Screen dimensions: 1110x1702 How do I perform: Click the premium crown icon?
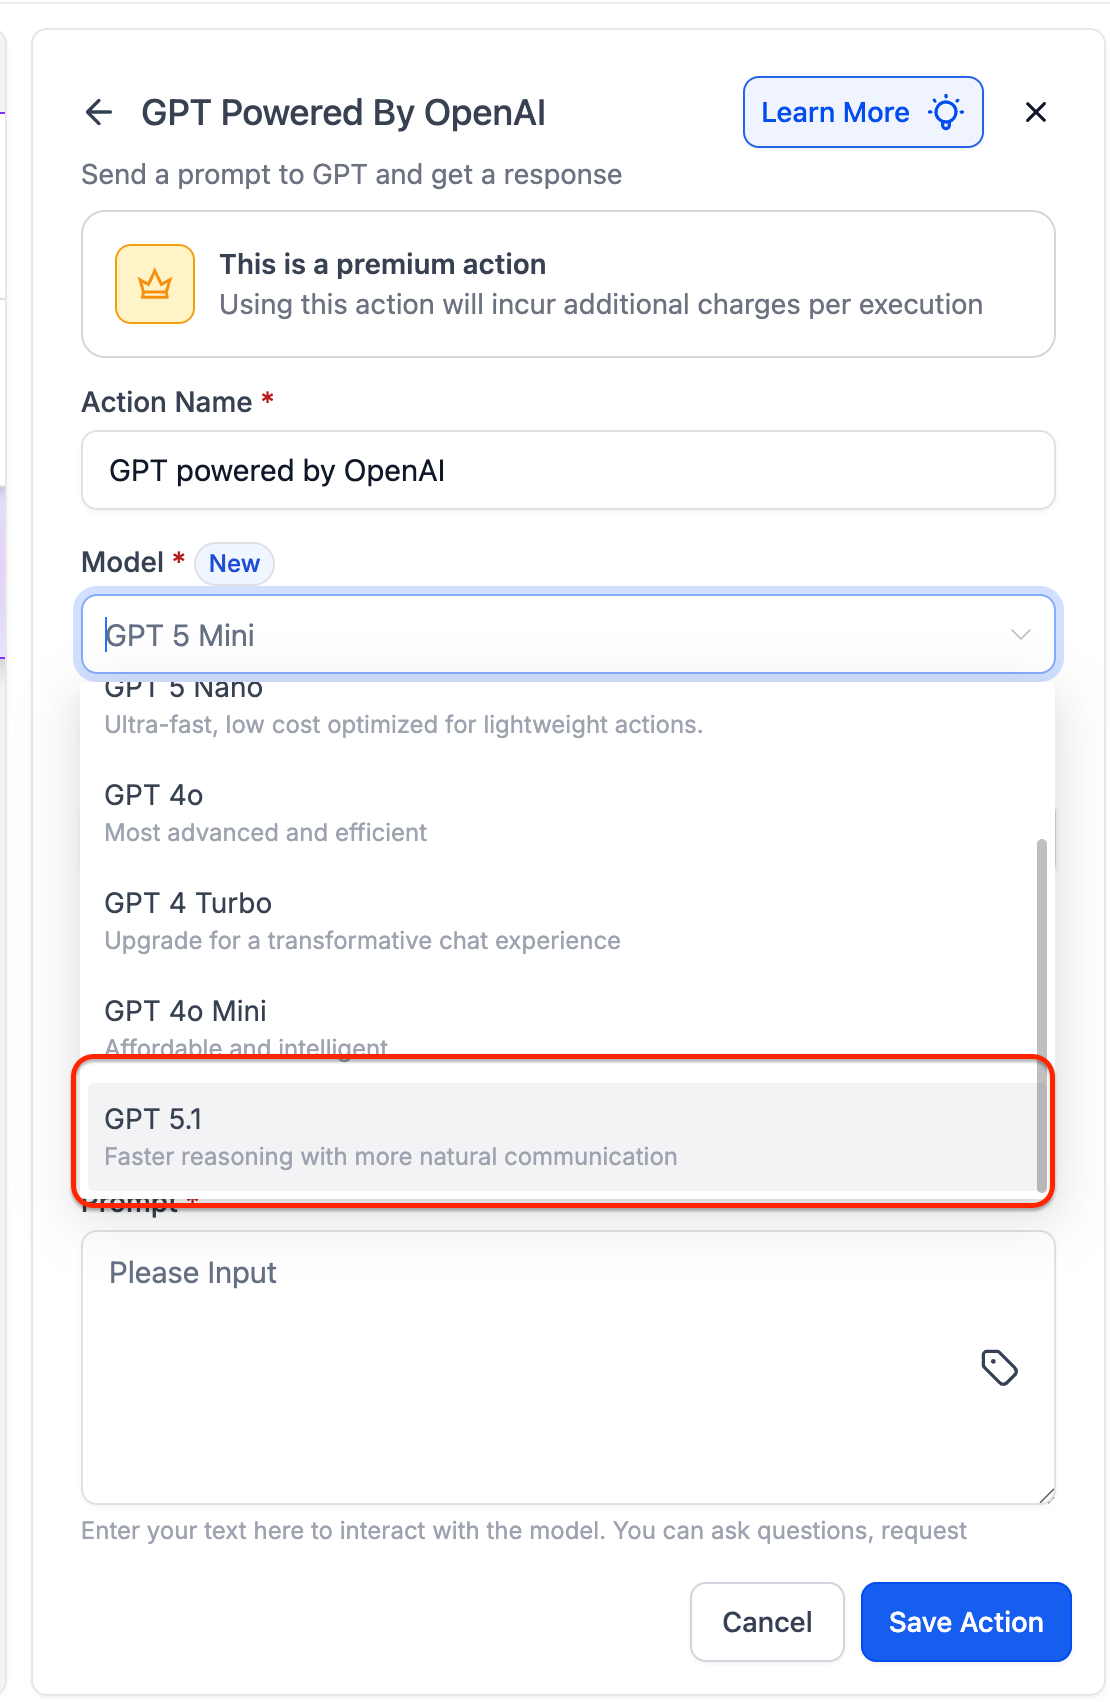155,285
